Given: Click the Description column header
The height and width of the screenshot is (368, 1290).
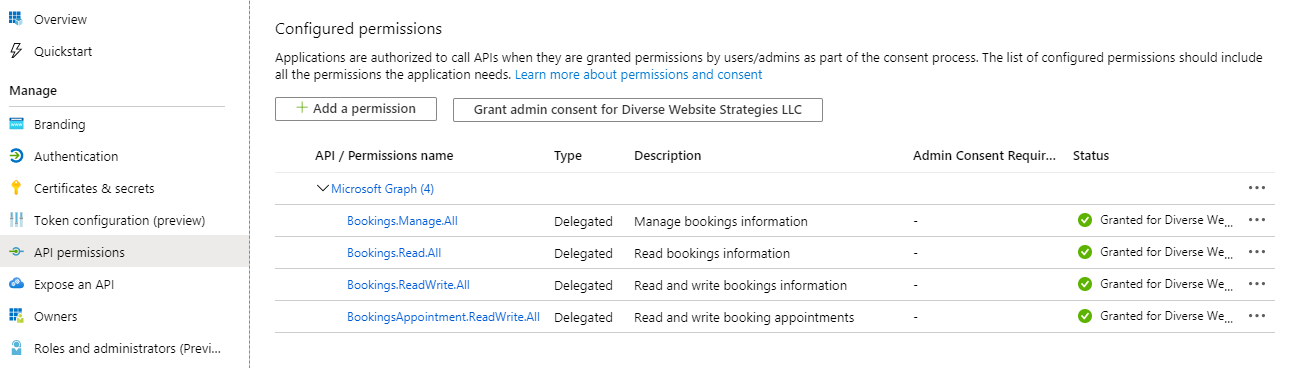Looking at the screenshot, I should (668, 156).
